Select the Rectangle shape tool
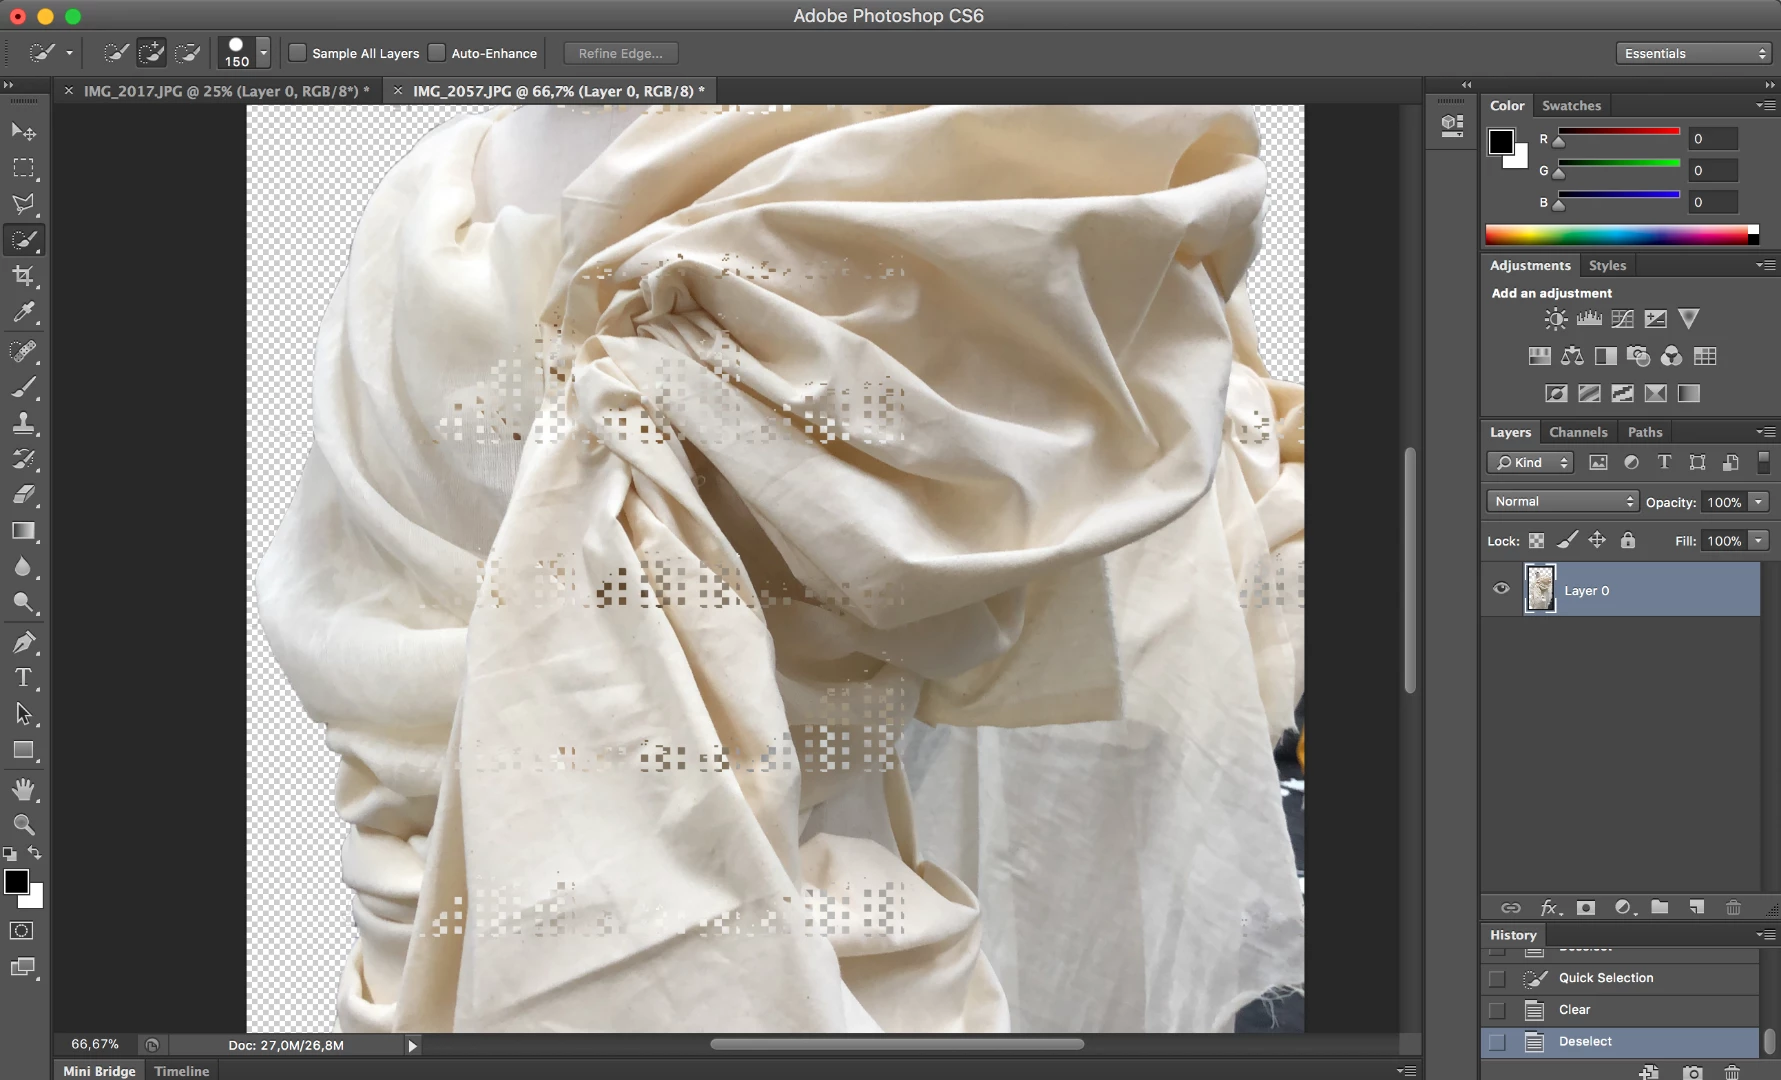Screen dimensions: 1781x1080 [23, 750]
